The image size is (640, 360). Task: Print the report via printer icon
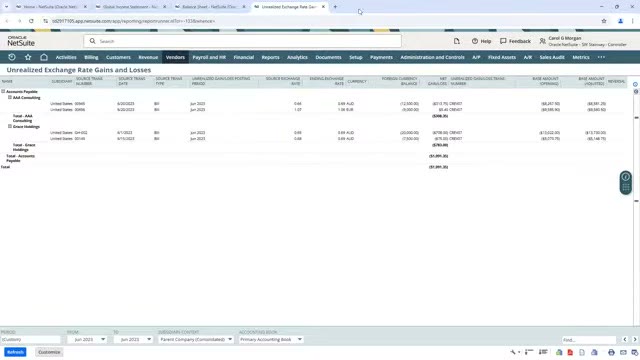click(x=611, y=352)
